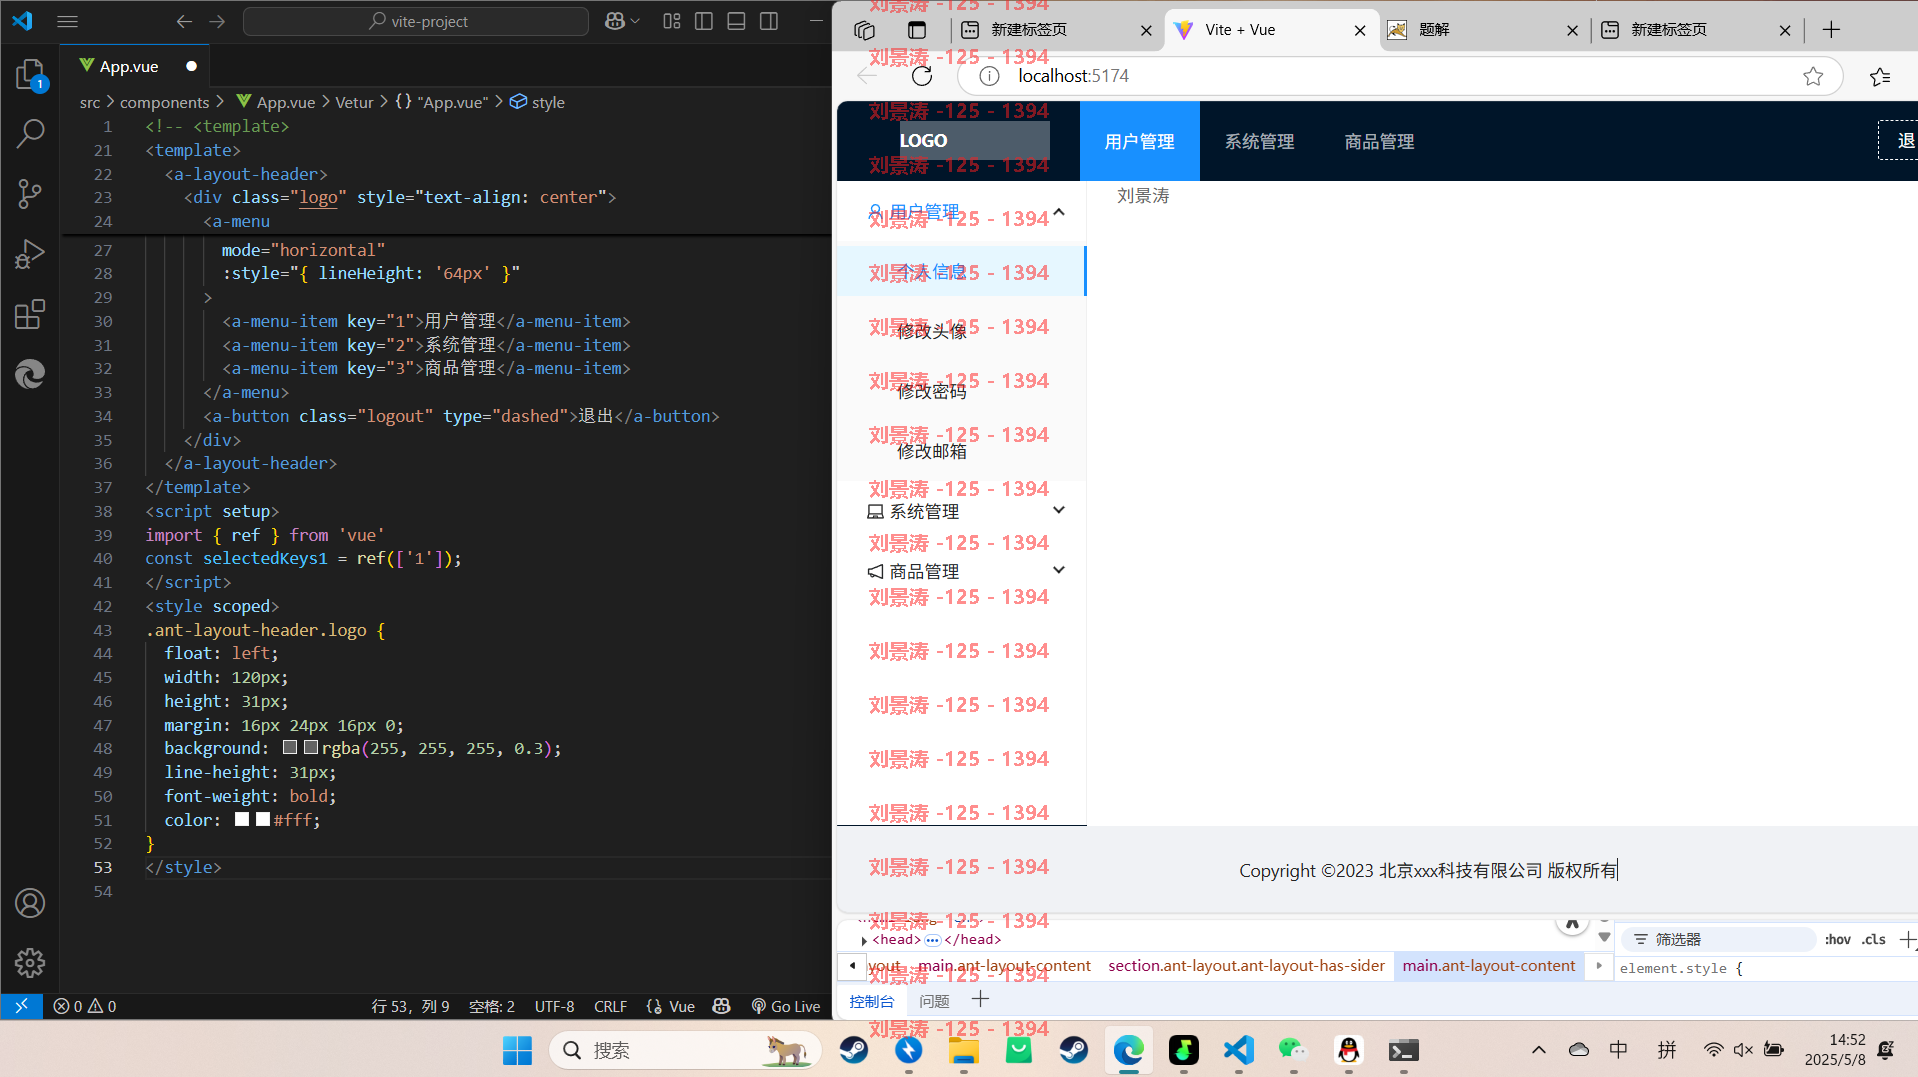Close the 题解 browser tab
Viewport: 1918px width, 1077px height.
coord(1572,30)
